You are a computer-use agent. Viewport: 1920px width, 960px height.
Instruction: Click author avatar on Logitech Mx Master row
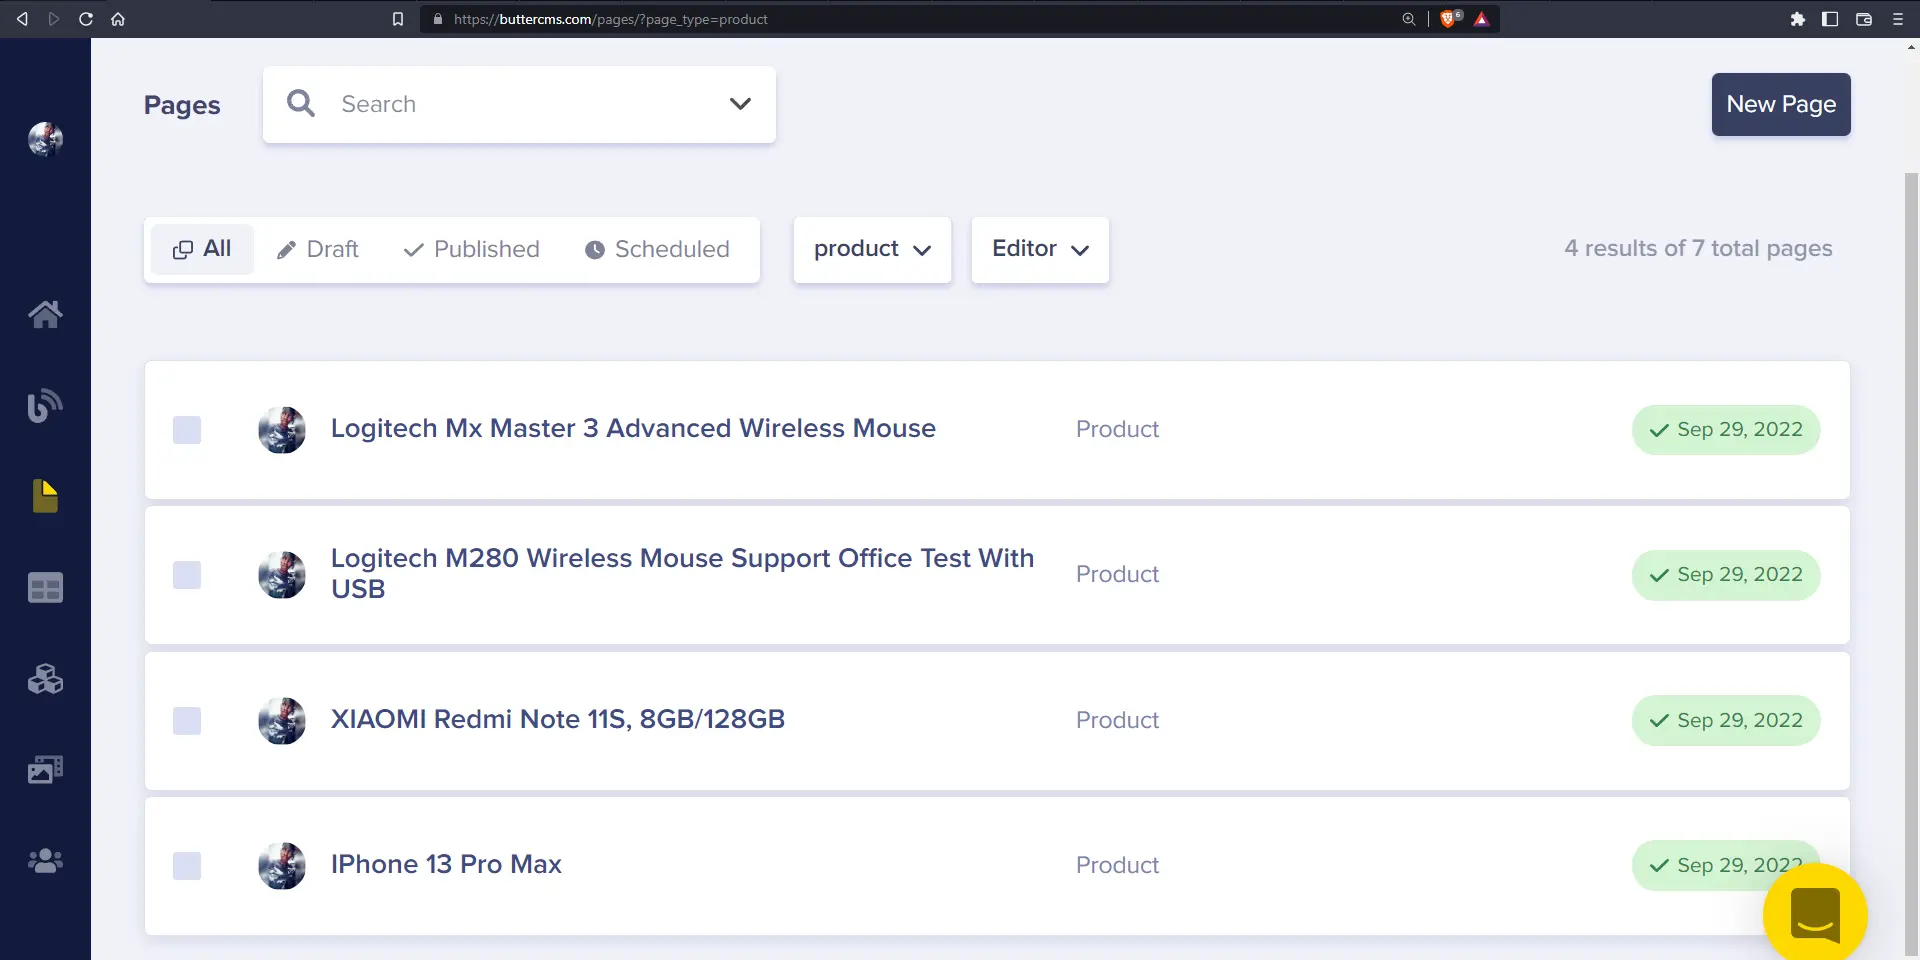pos(282,430)
